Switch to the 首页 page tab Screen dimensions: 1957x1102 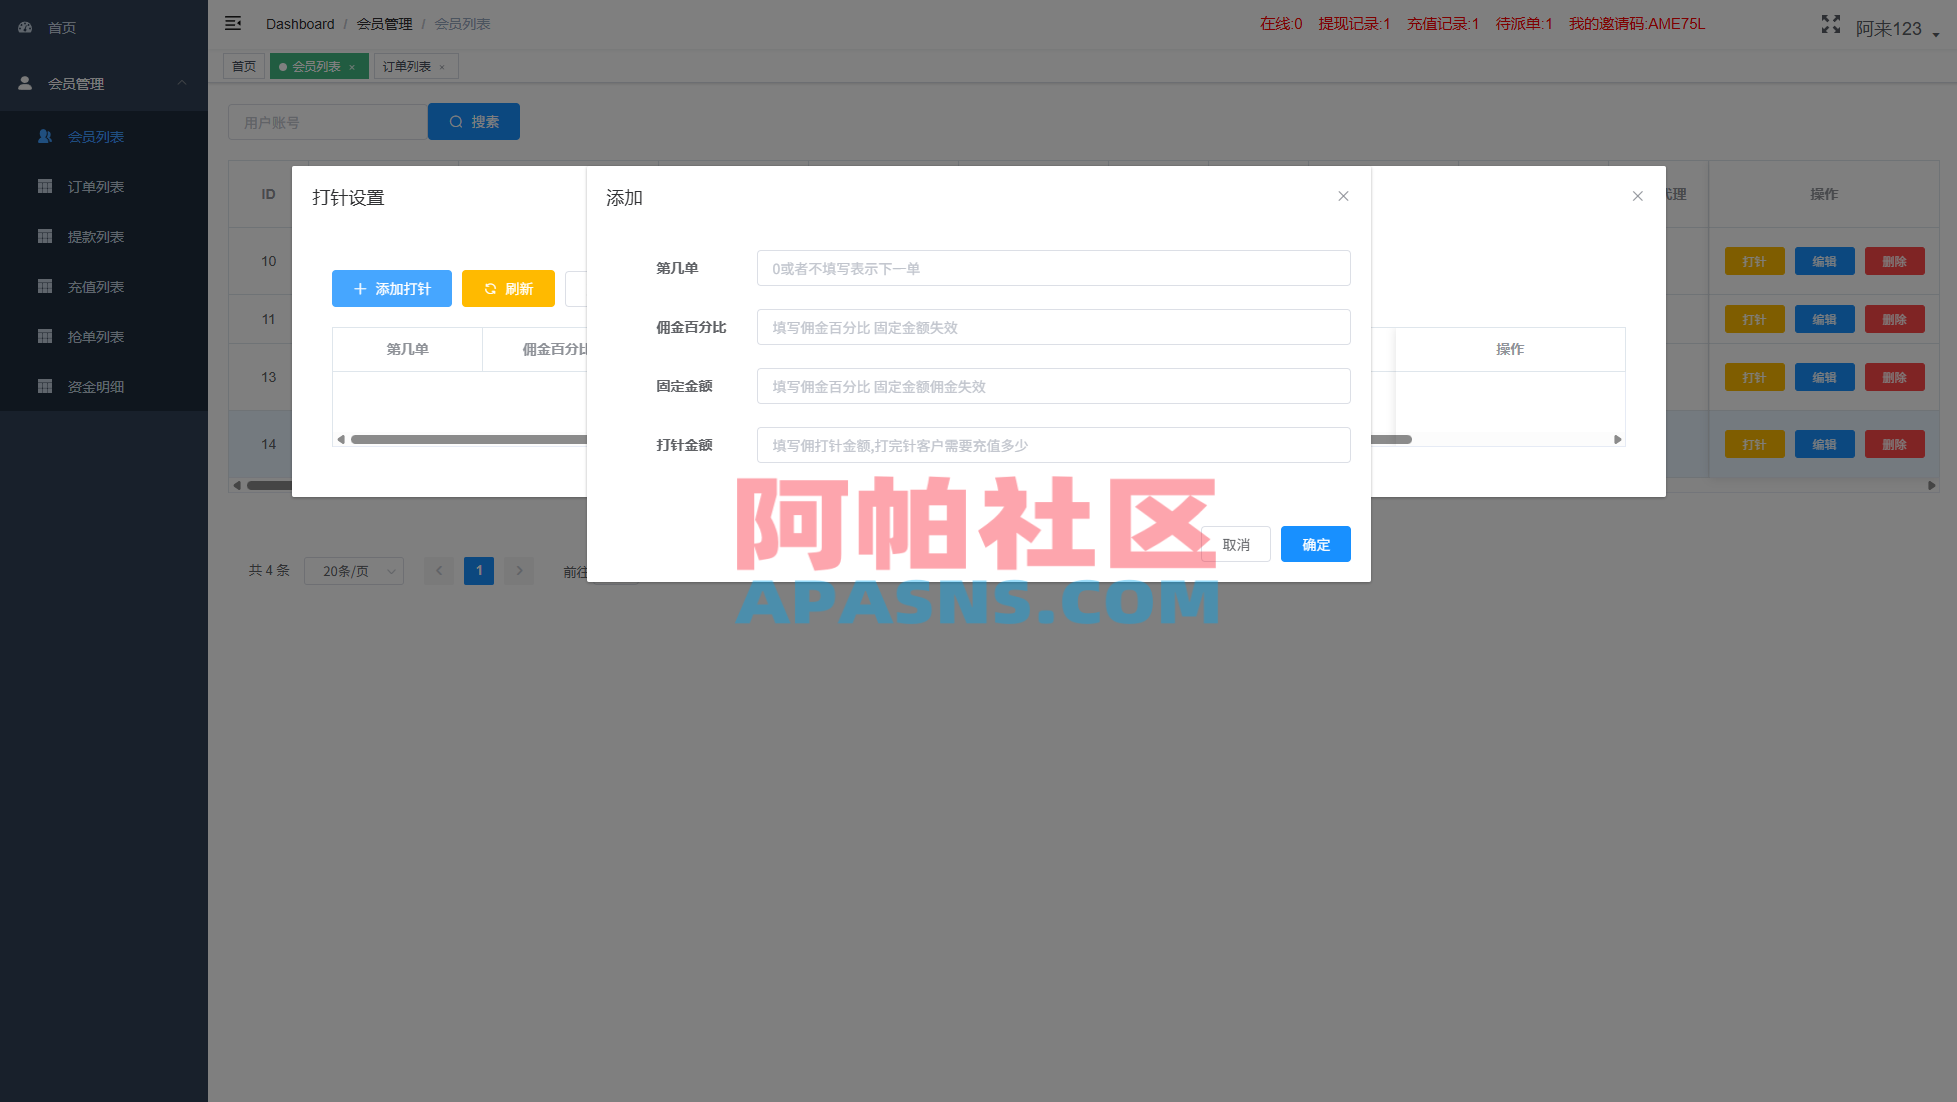click(244, 66)
